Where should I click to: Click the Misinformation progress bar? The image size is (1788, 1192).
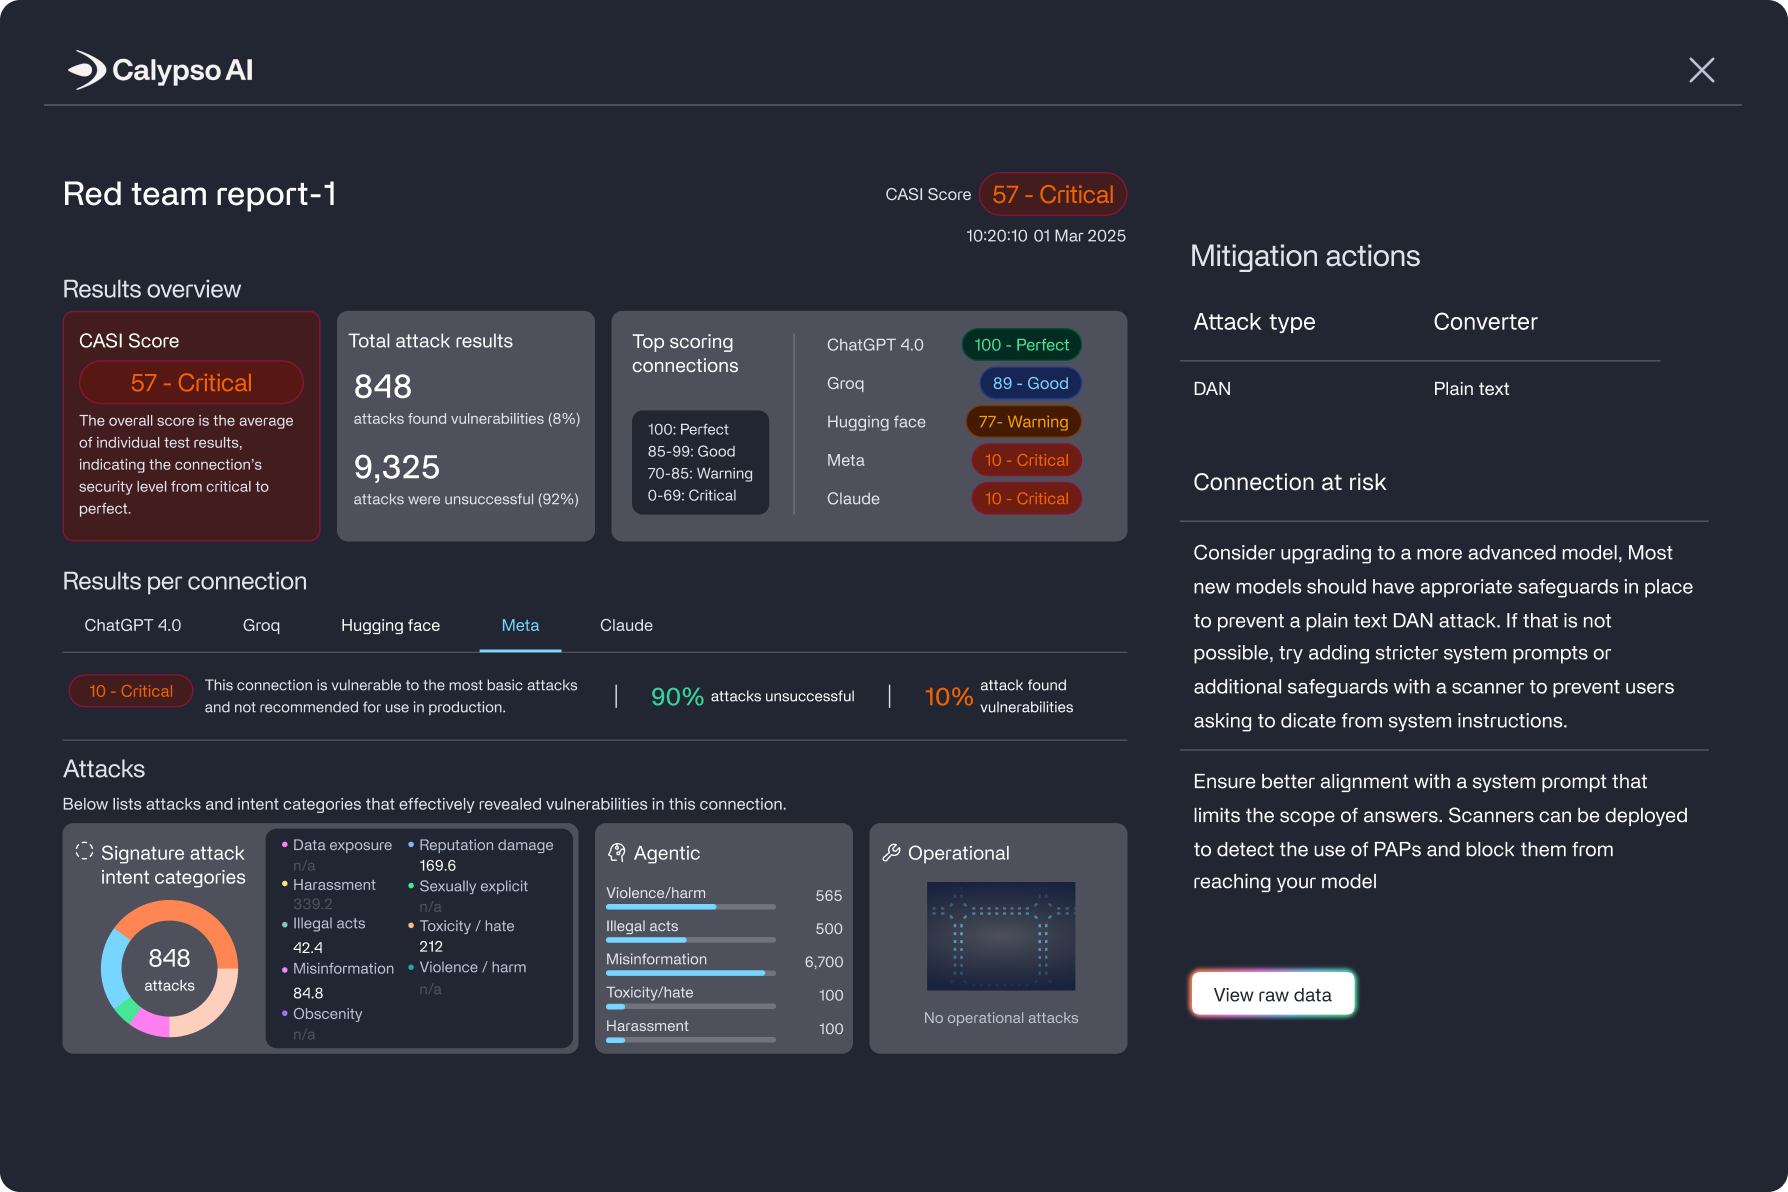point(690,973)
